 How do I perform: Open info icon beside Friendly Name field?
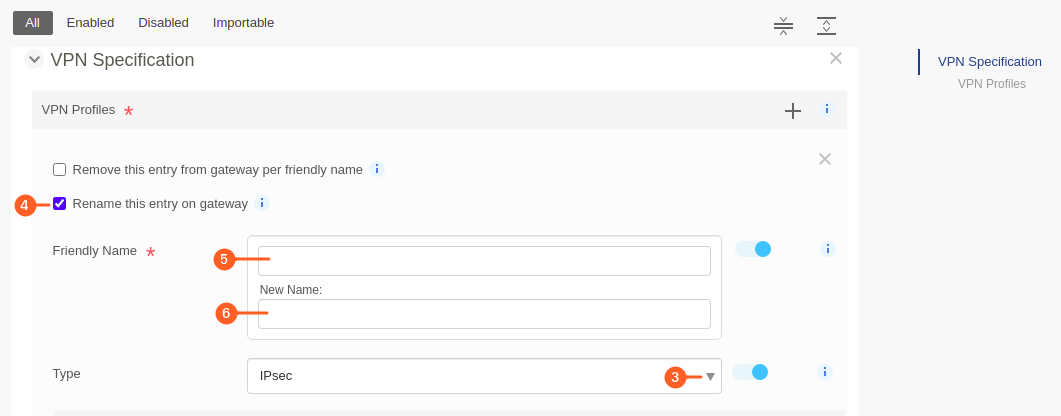828,249
